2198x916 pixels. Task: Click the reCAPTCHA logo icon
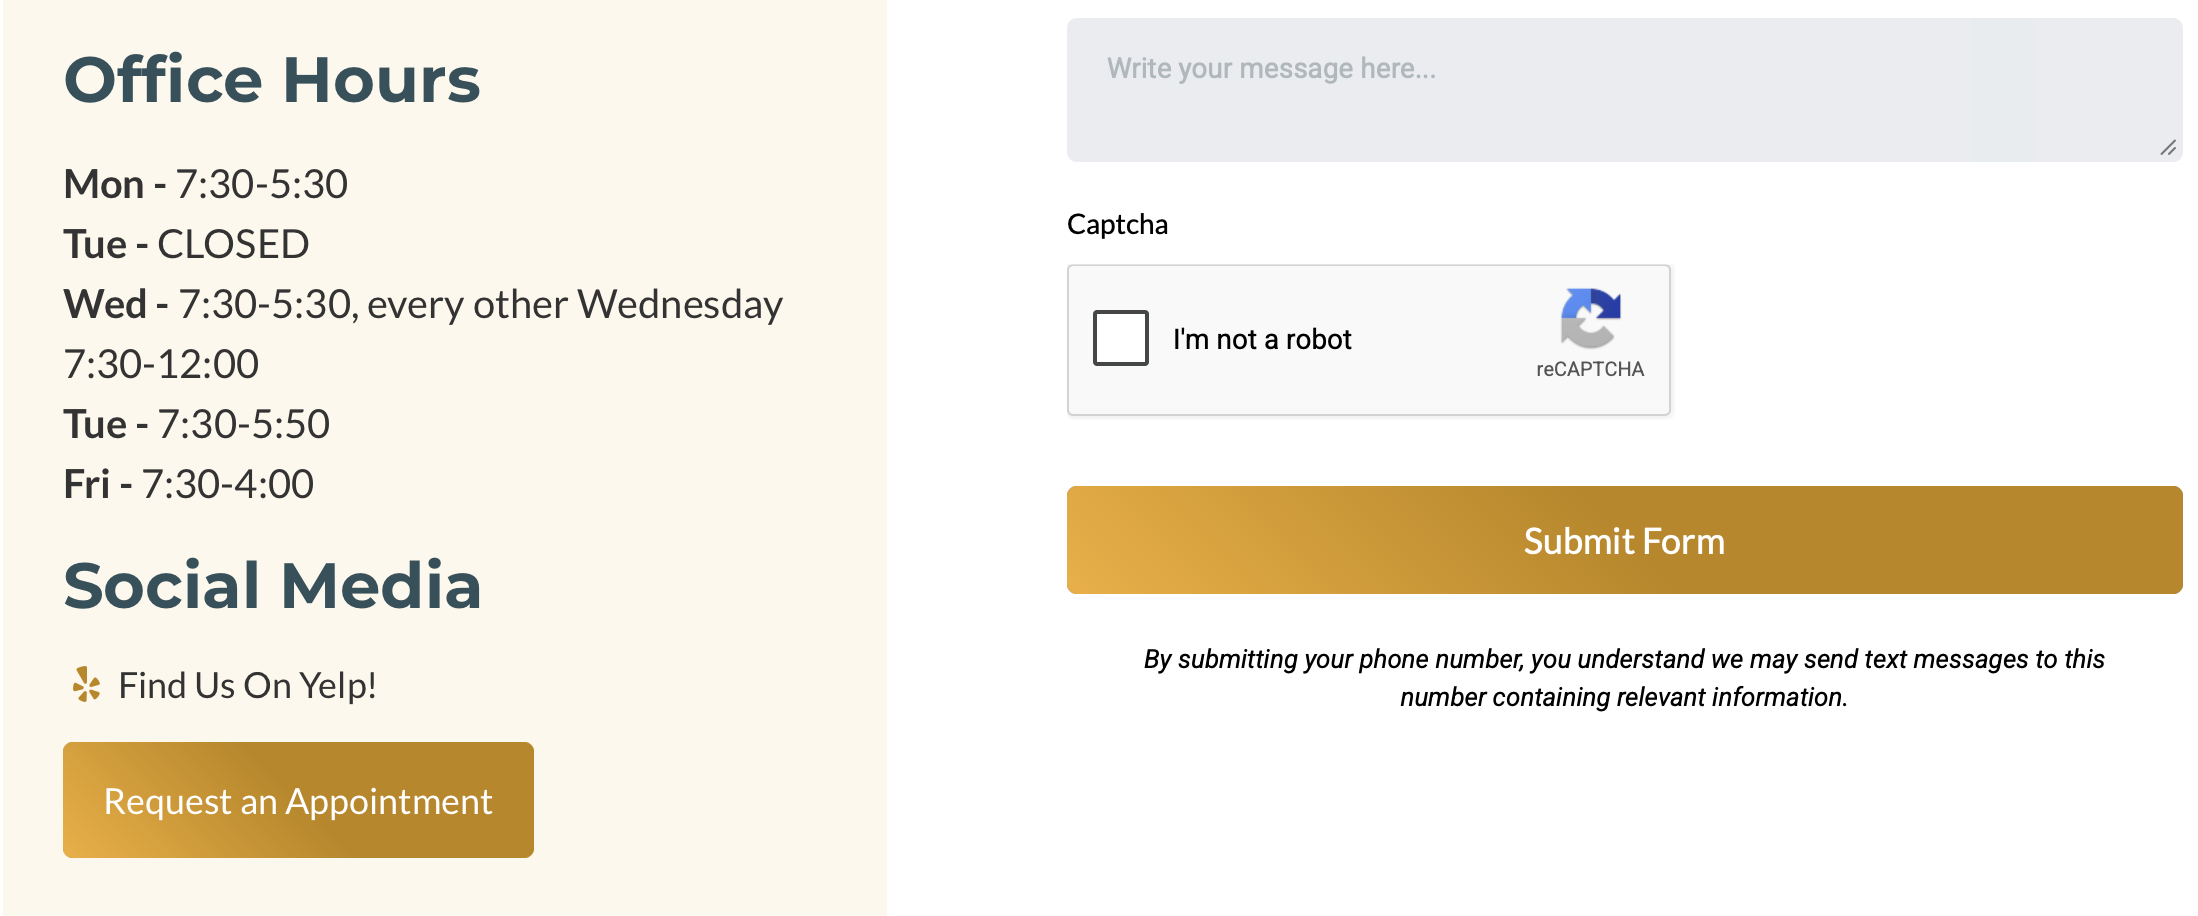point(1590,318)
